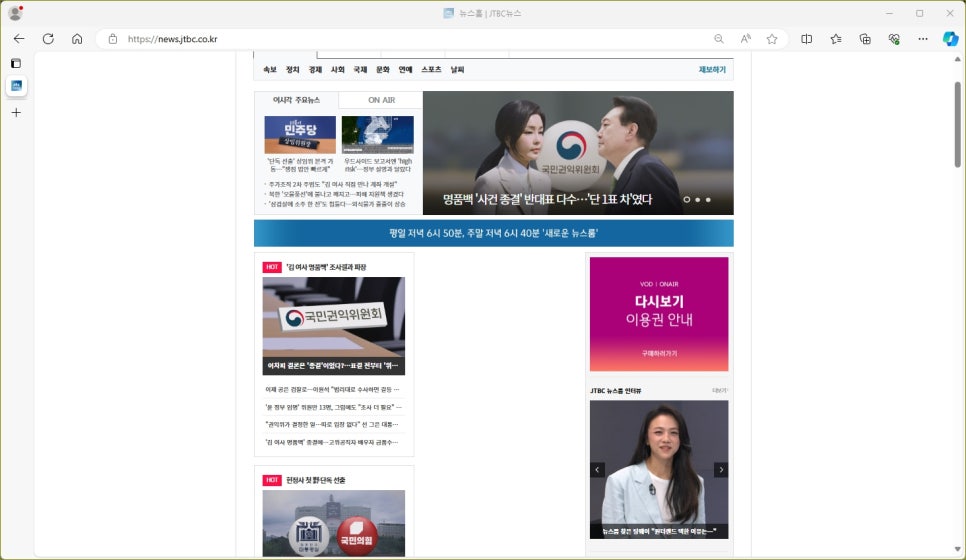Go back using the browser back arrow
Image resolution: width=966 pixels, height=560 pixels.
[19, 39]
